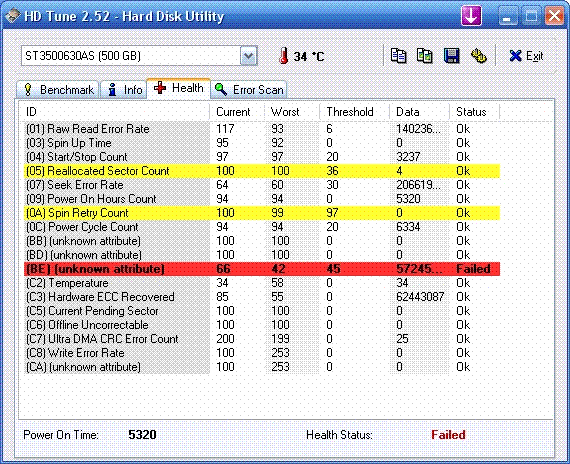The height and width of the screenshot is (464, 570).
Task: Sort by the ID column header
Action: pos(116,112)
